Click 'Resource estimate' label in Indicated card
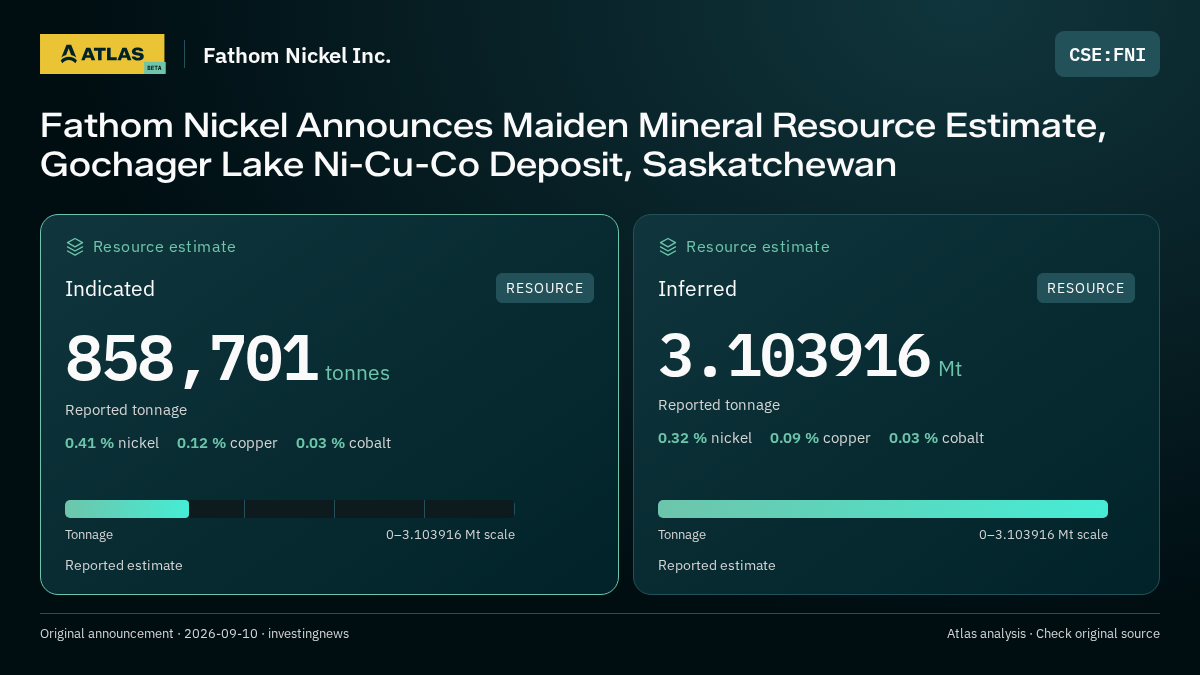This screenshot has height=675, width=1200. coord(164,247)
